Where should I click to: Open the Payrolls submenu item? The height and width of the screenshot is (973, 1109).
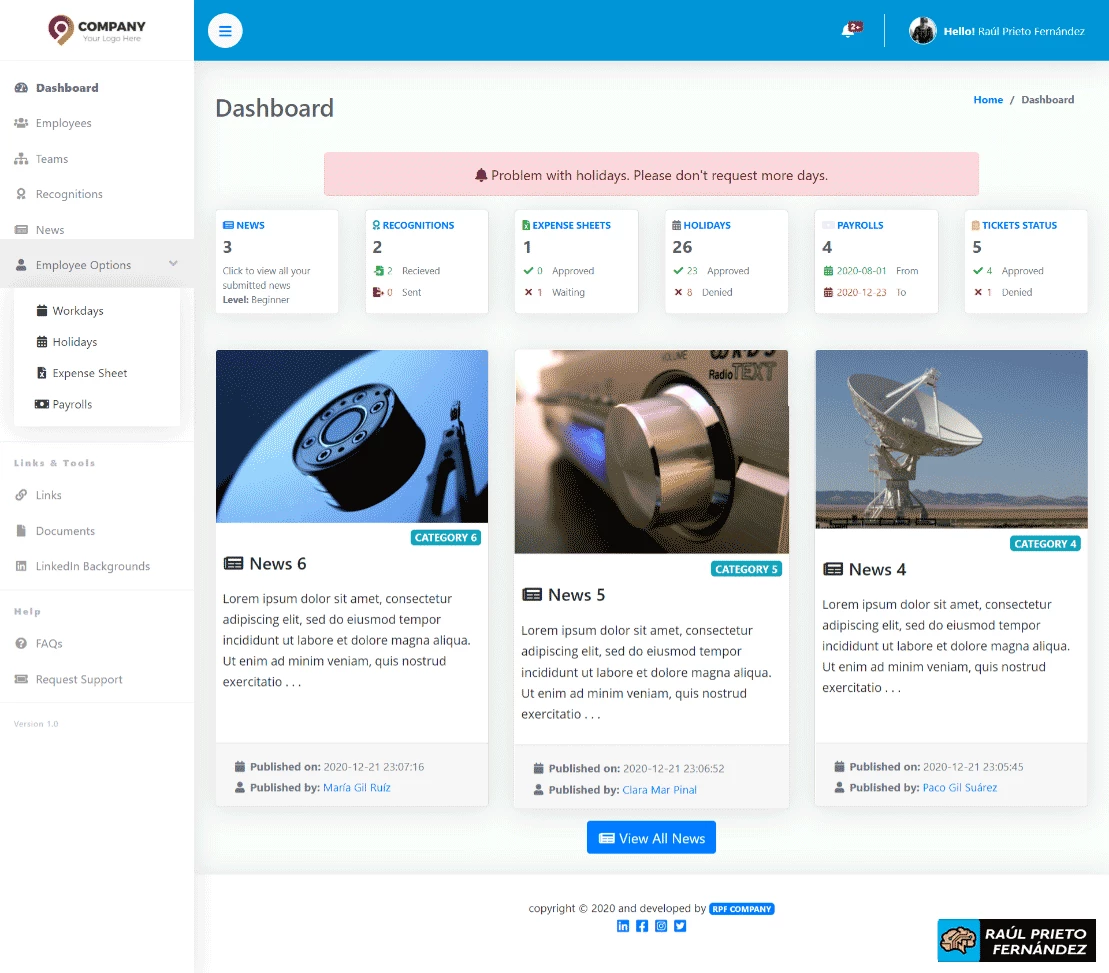coord(42,404)
